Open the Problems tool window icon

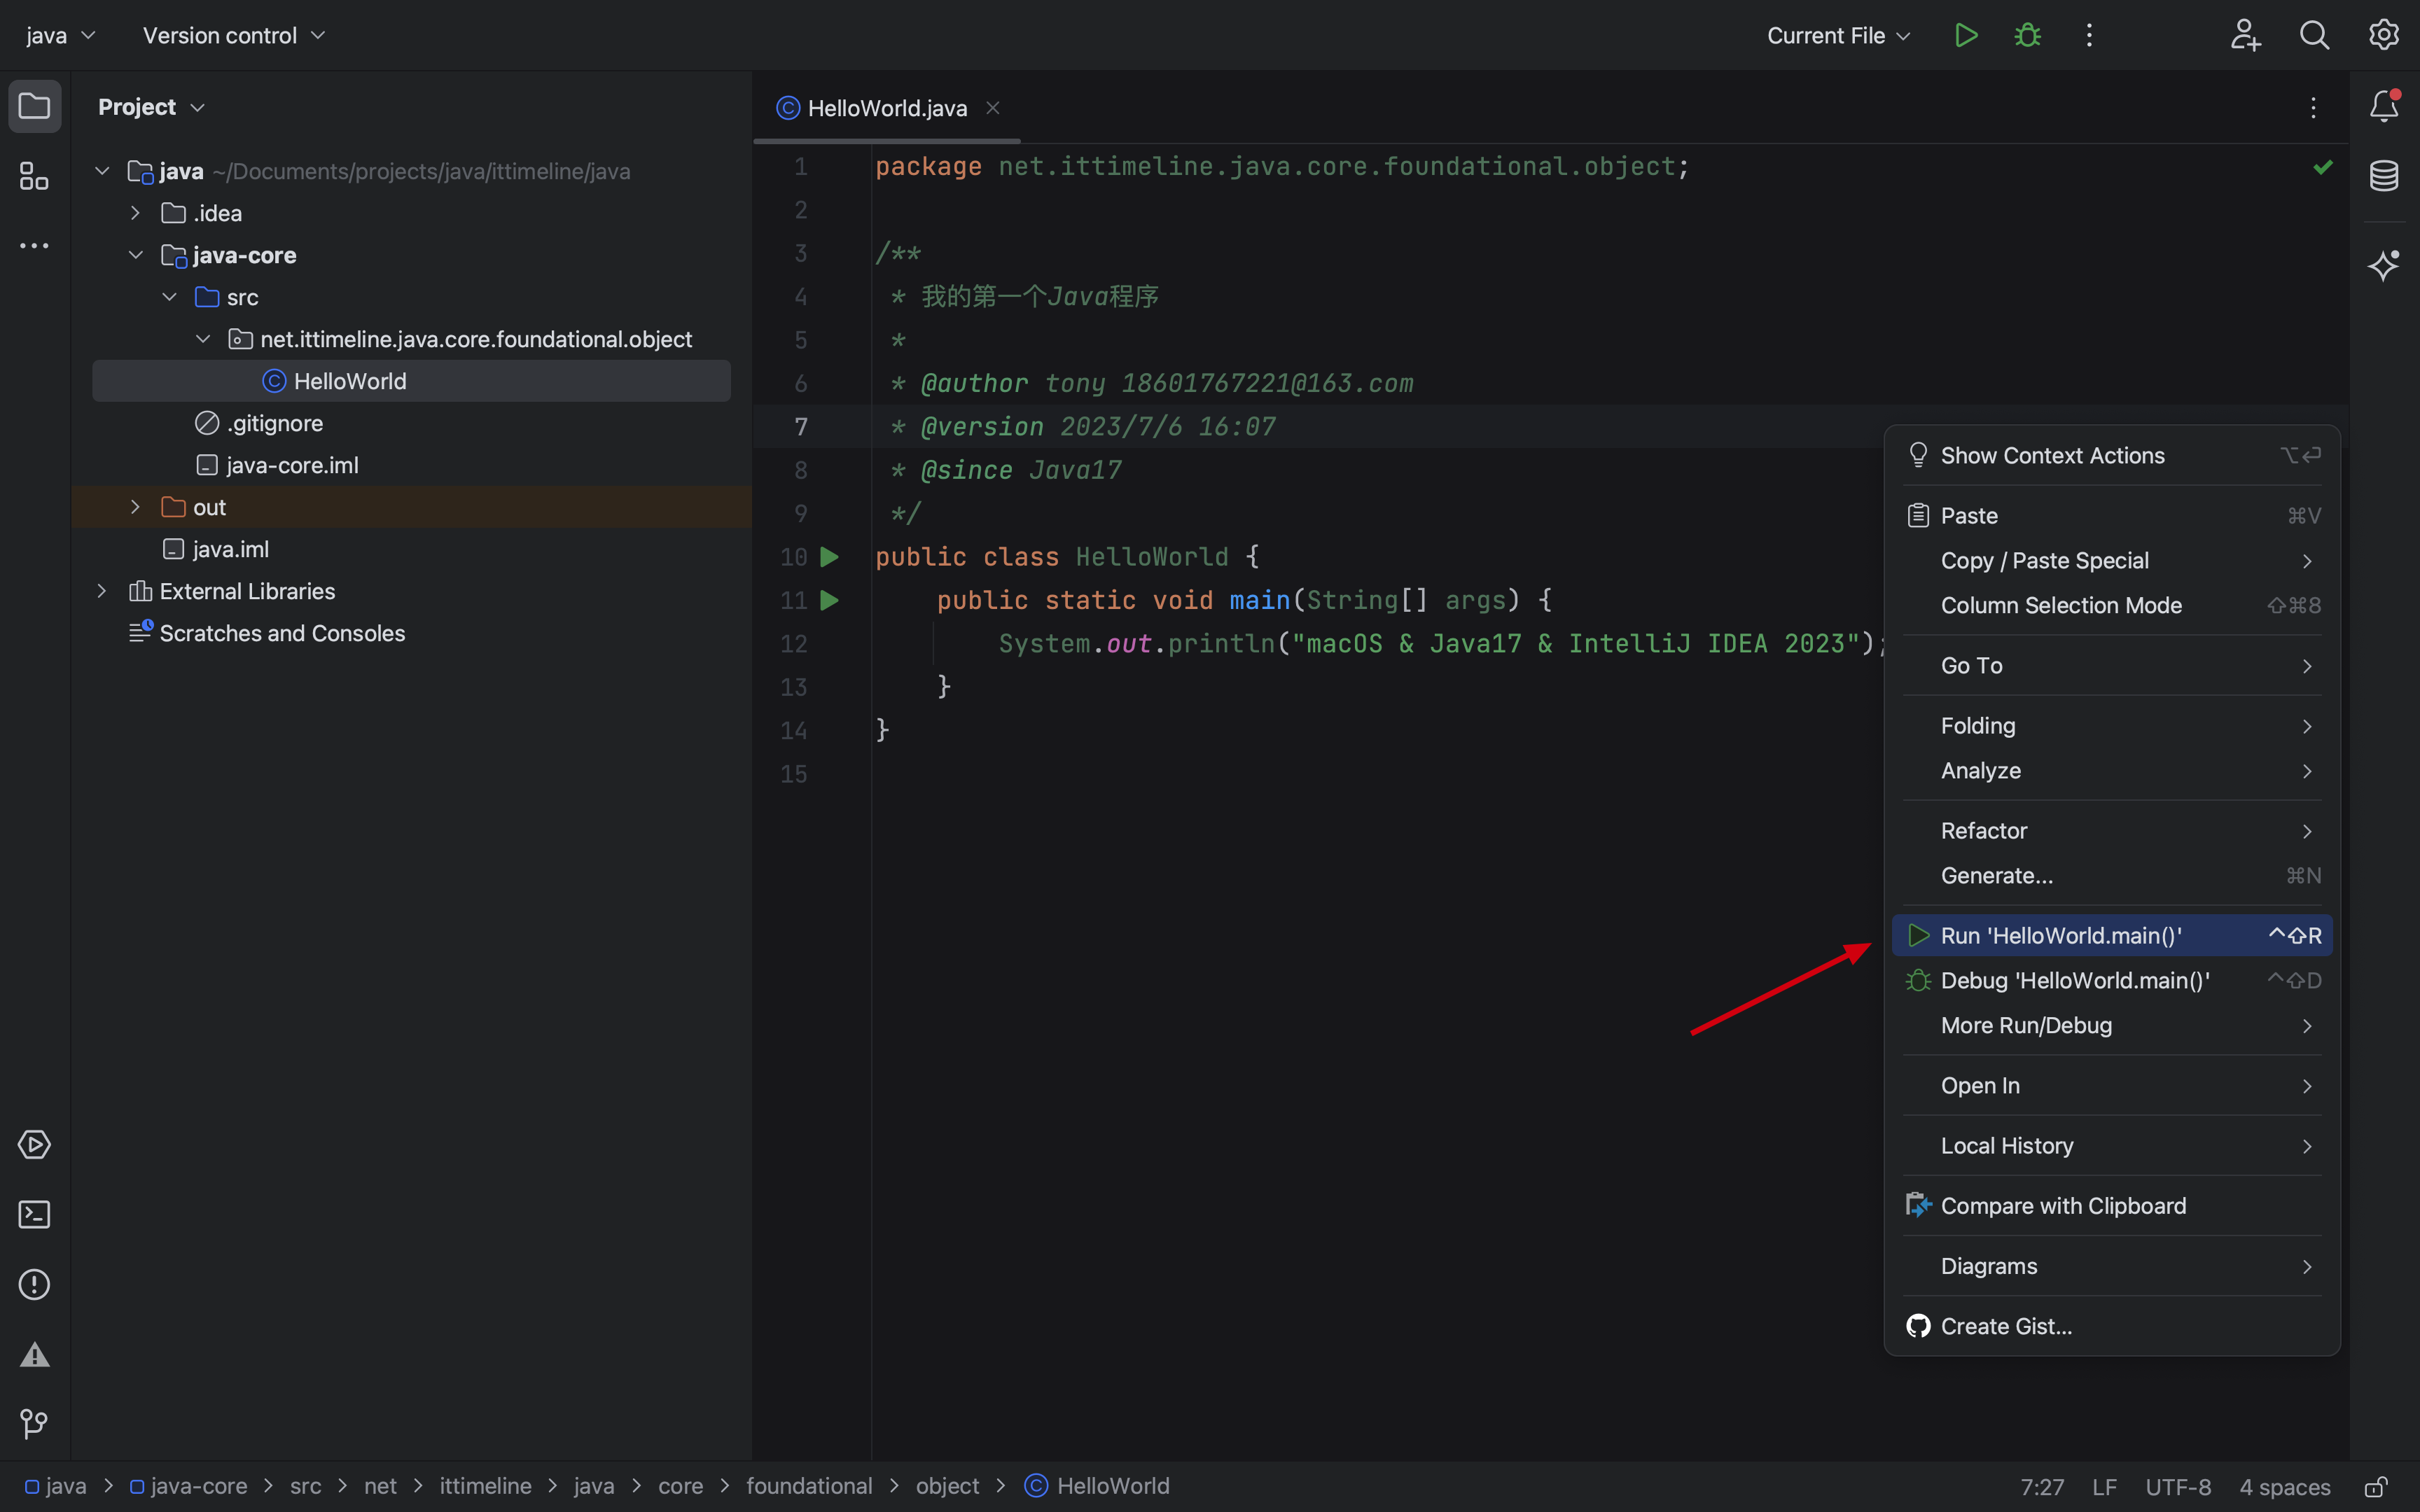click(x=35, y=1284)
